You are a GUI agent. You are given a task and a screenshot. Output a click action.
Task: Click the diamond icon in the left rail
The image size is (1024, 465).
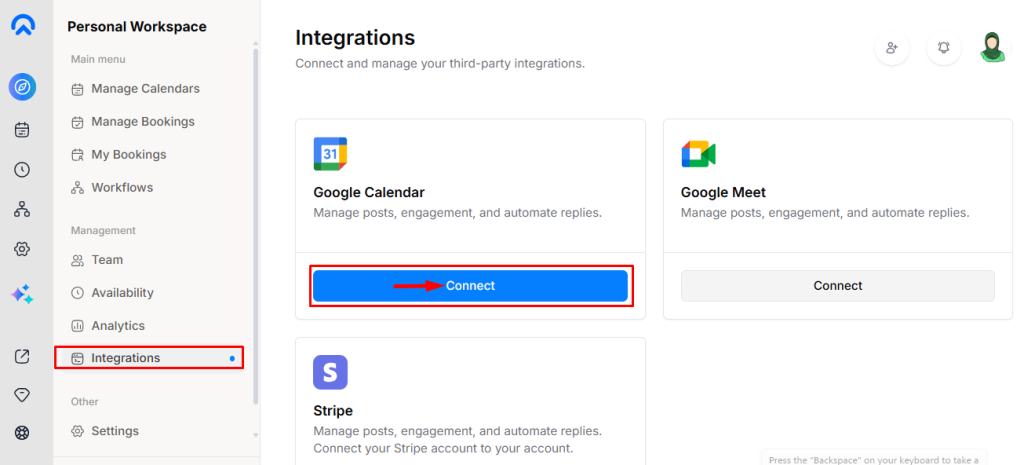coord(22,395)
